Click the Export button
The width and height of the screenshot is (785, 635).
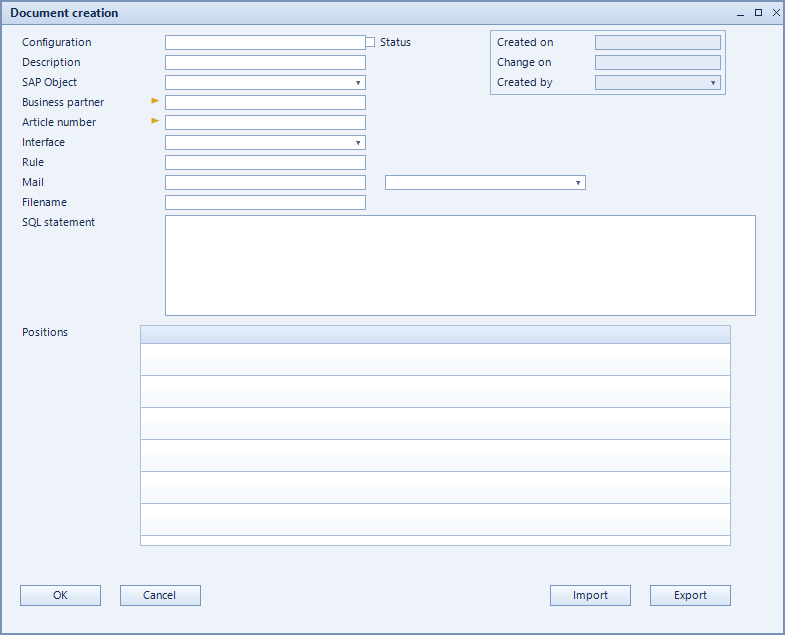tap(690, 595)
